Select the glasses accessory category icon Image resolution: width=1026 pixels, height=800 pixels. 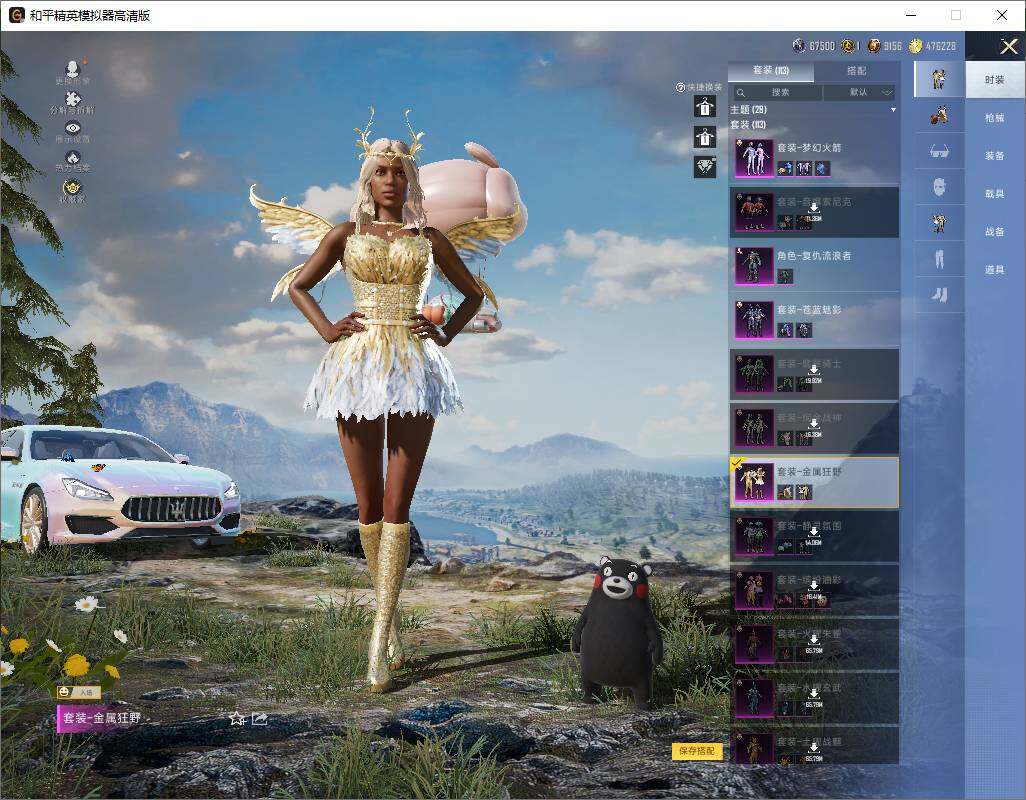click(939, 151)
